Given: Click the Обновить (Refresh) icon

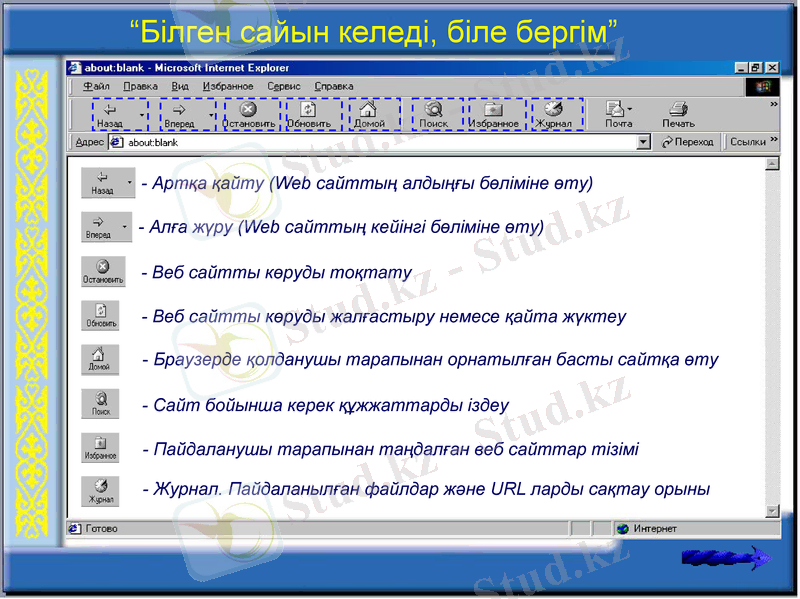Looking at the screenshot, I should coord(305,110).
